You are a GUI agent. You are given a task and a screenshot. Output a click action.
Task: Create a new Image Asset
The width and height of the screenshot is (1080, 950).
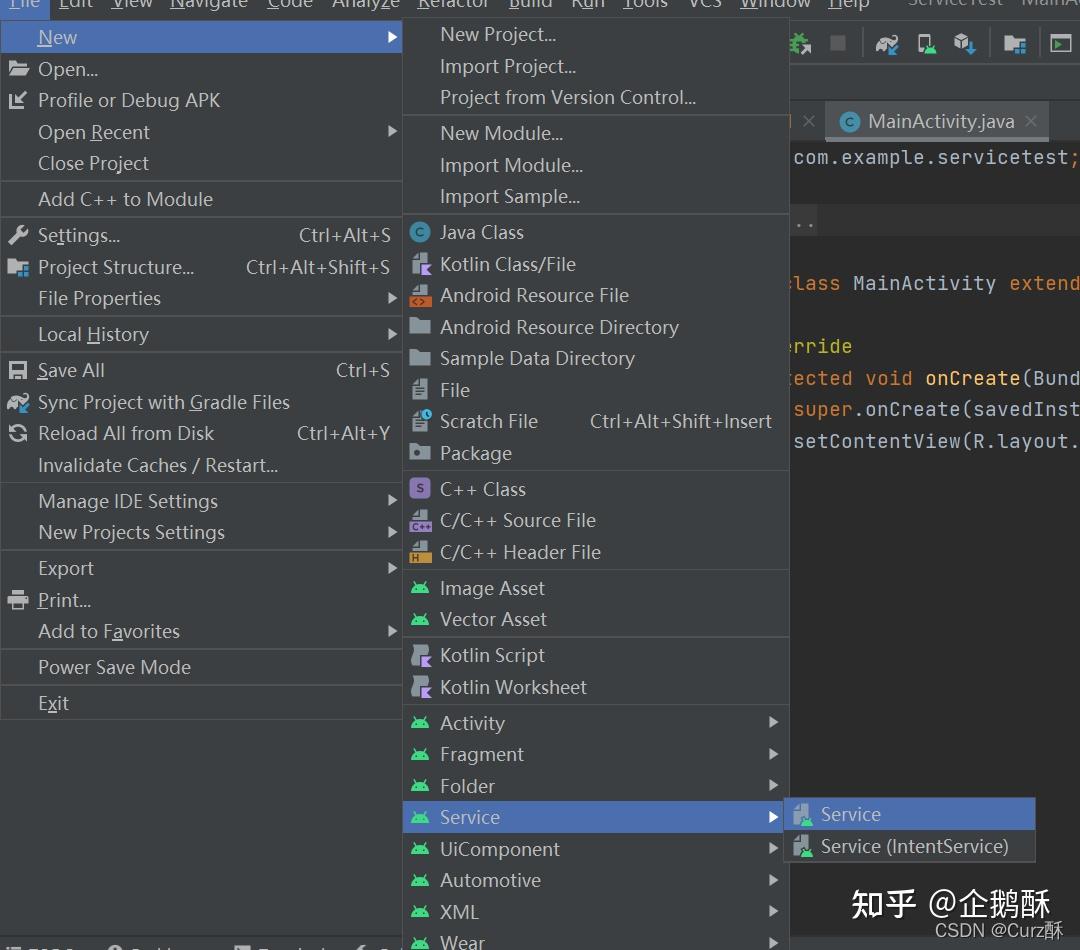[x=489, y=588]
